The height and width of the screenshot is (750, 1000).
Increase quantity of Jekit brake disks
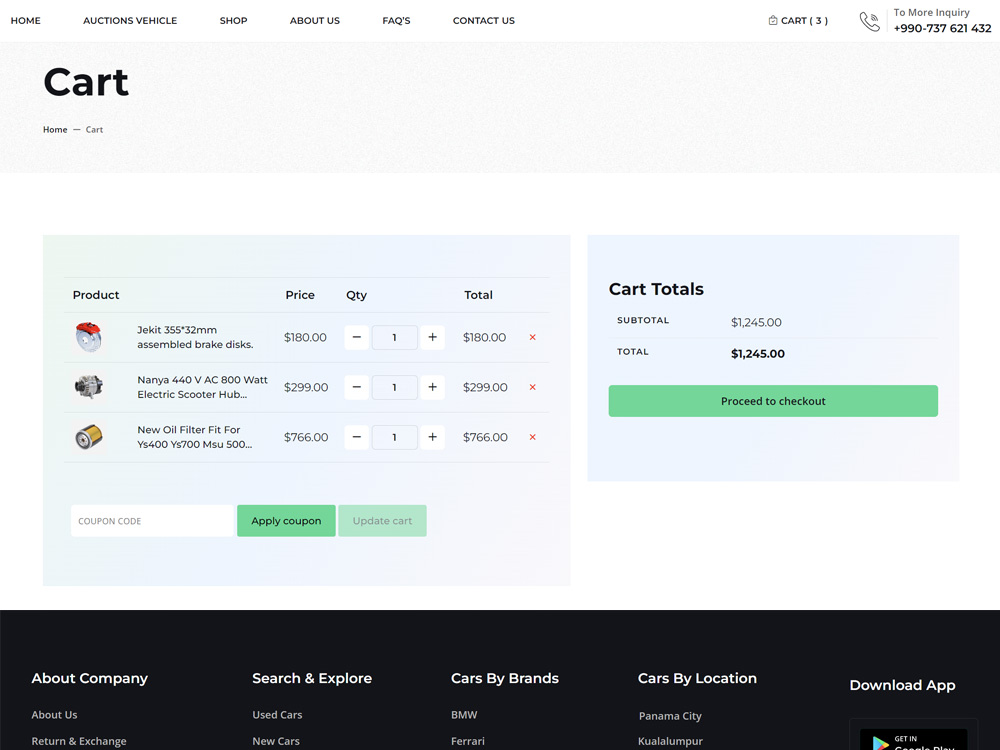[x=432, y=337]
